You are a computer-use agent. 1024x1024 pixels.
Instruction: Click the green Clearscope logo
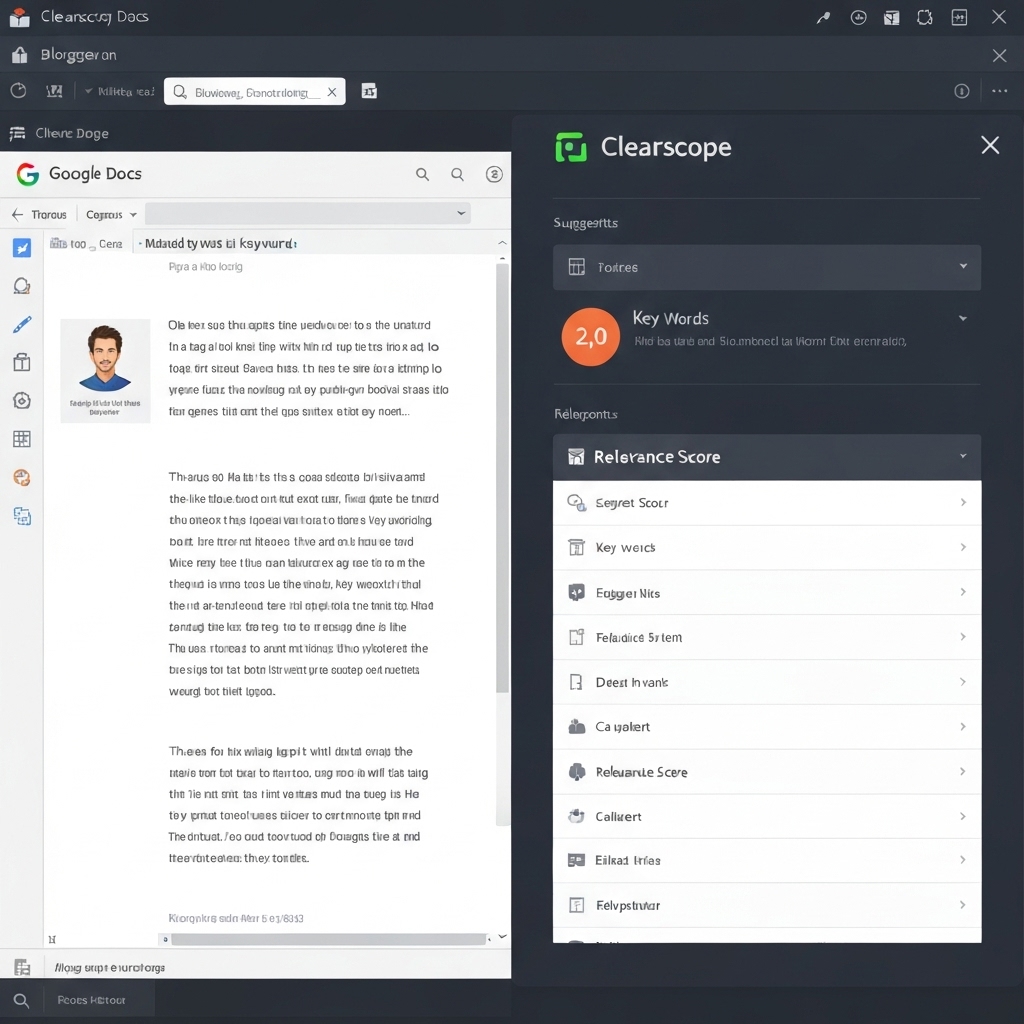click(571, 147)
